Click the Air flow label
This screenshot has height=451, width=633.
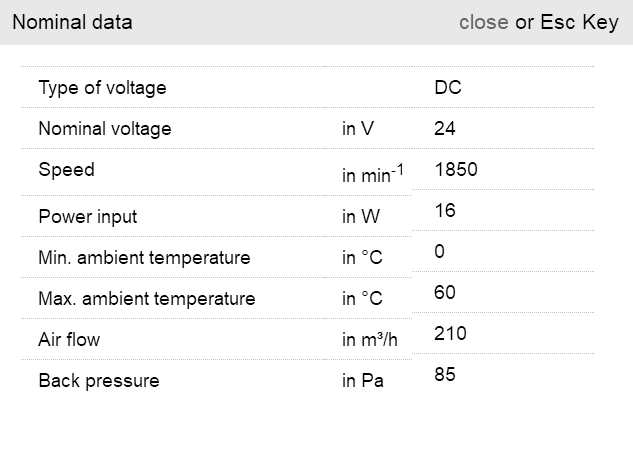(x=69, y=340)
